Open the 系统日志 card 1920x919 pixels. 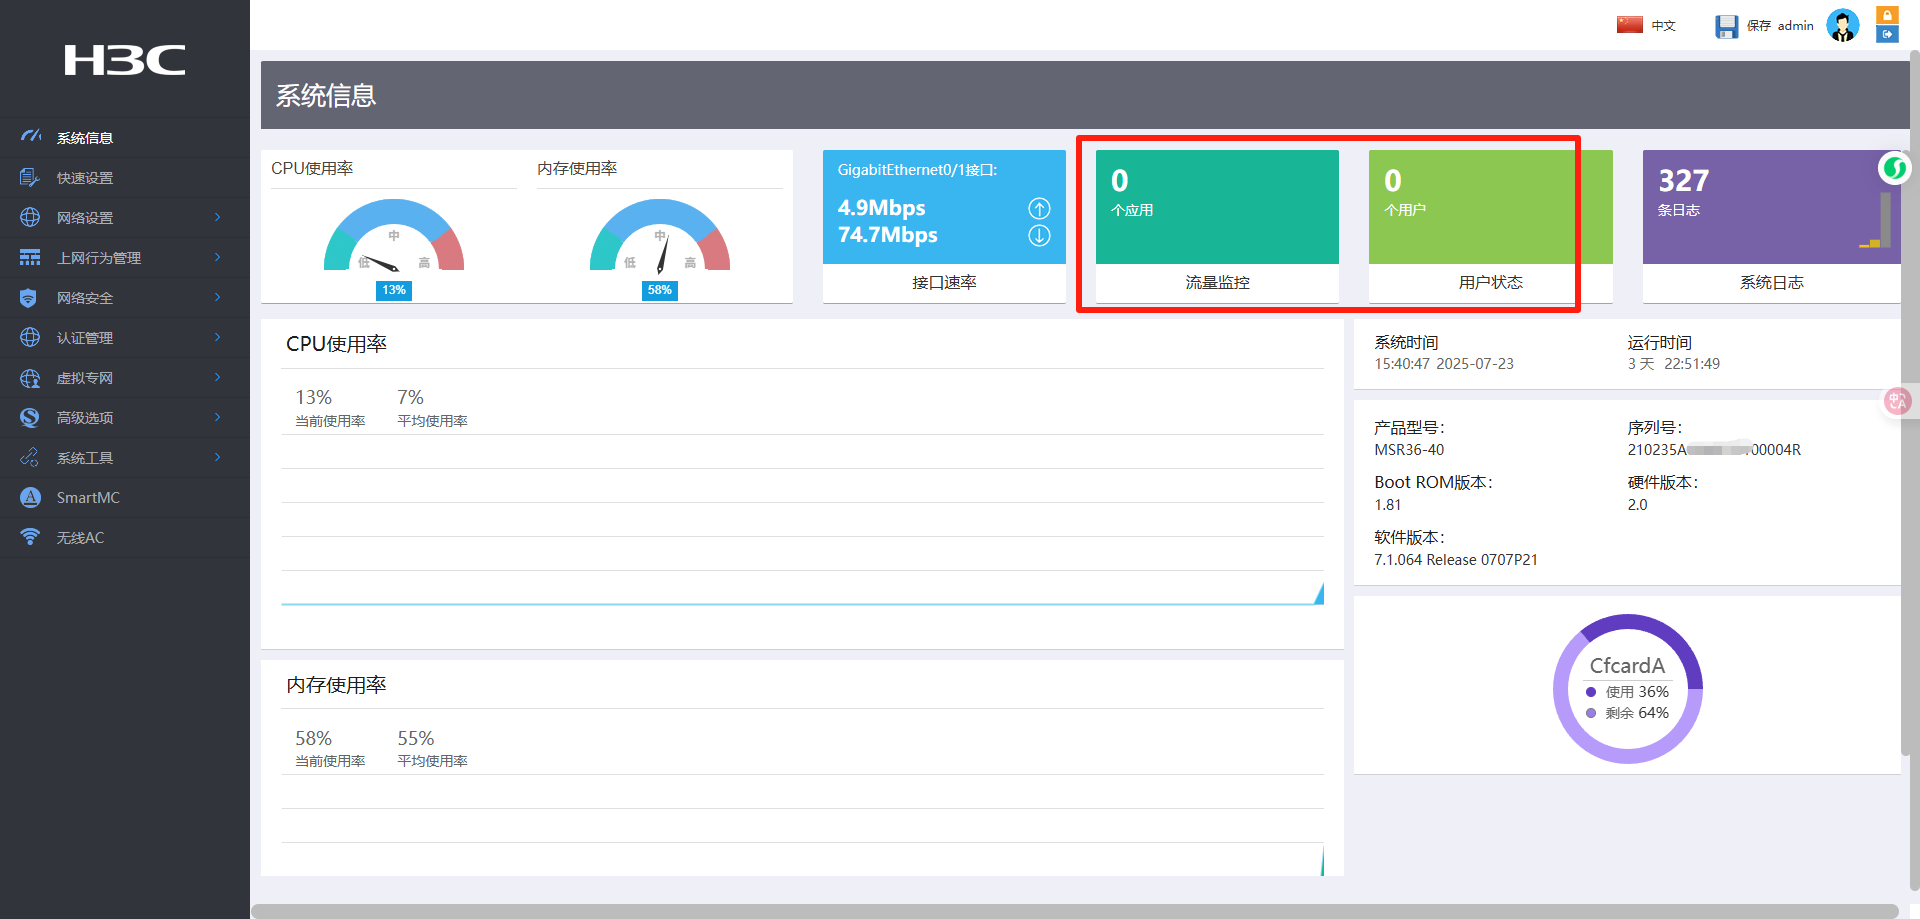click(x=1771, y=226)
